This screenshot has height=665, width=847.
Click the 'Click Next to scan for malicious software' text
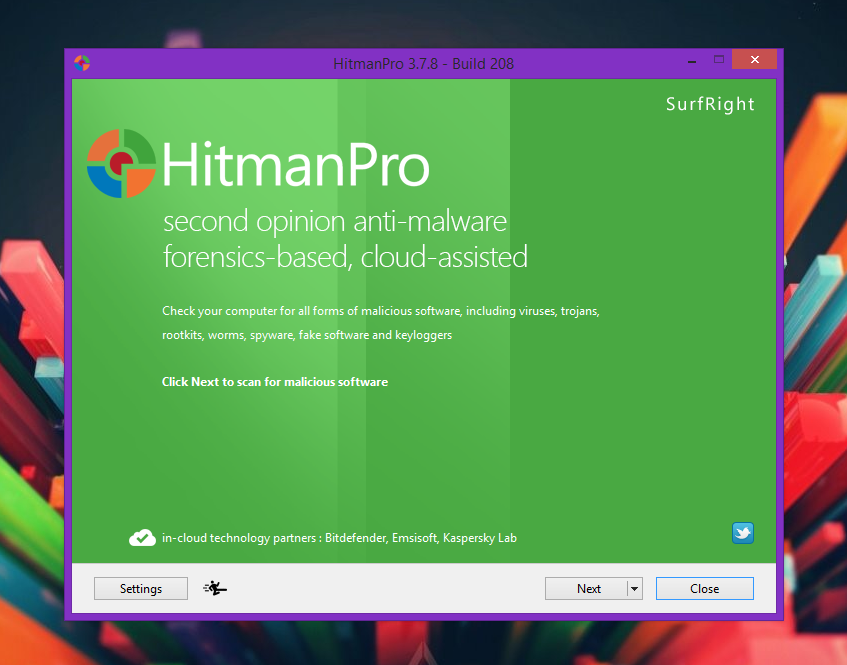pyautogui.click(x=275, y=382)
